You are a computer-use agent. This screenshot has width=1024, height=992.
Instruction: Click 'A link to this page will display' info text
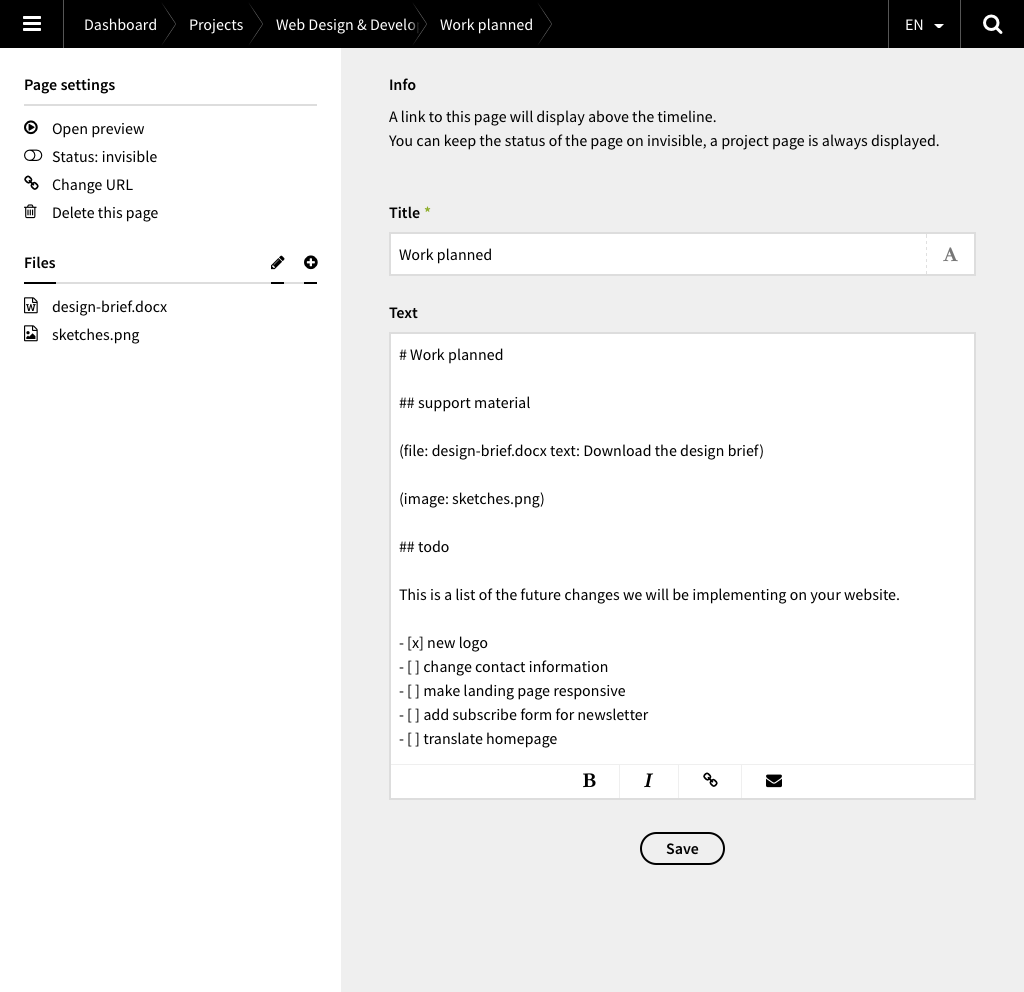click(x=552, y=117)
